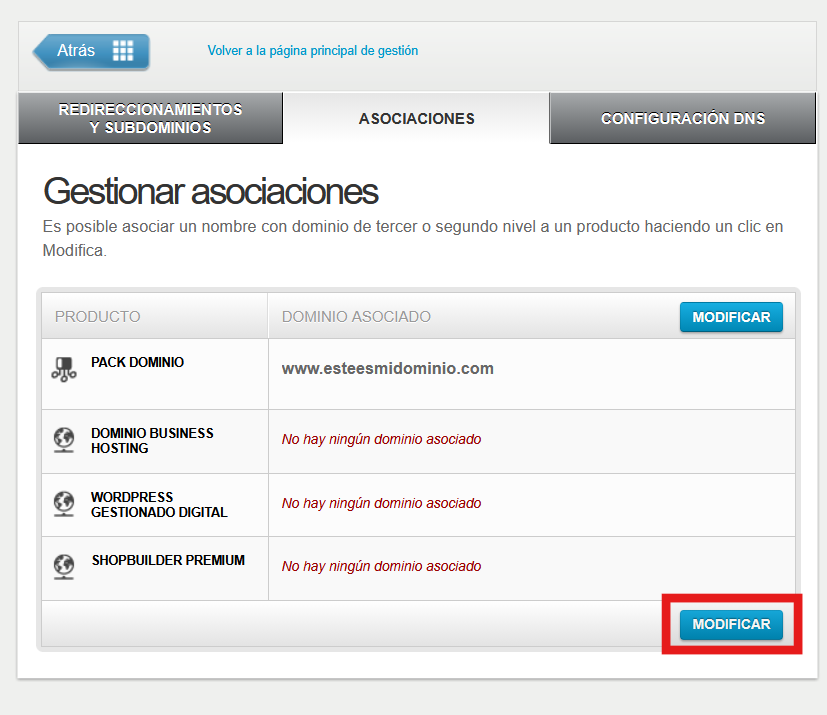Open the Volver a la página principal link
This screenshot has width=827, height=715.
(x=312, y=50)
